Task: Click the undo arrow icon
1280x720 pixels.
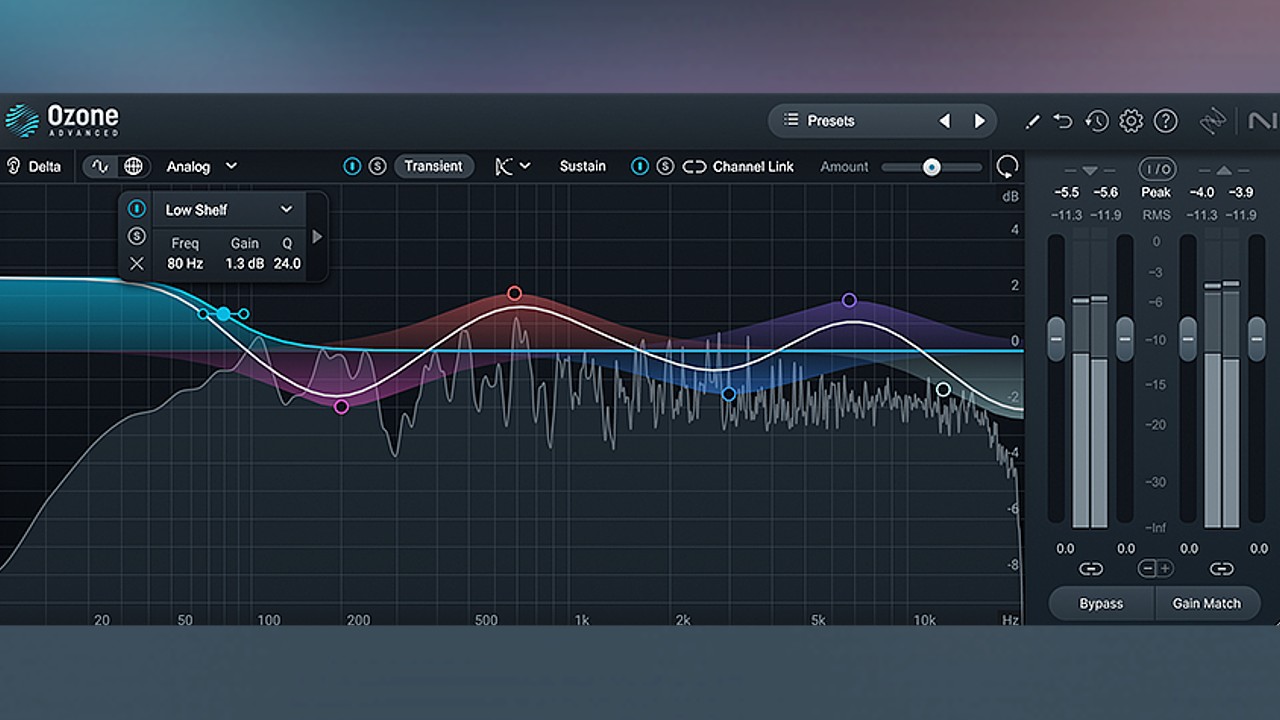Action: tap(1063, 121)
